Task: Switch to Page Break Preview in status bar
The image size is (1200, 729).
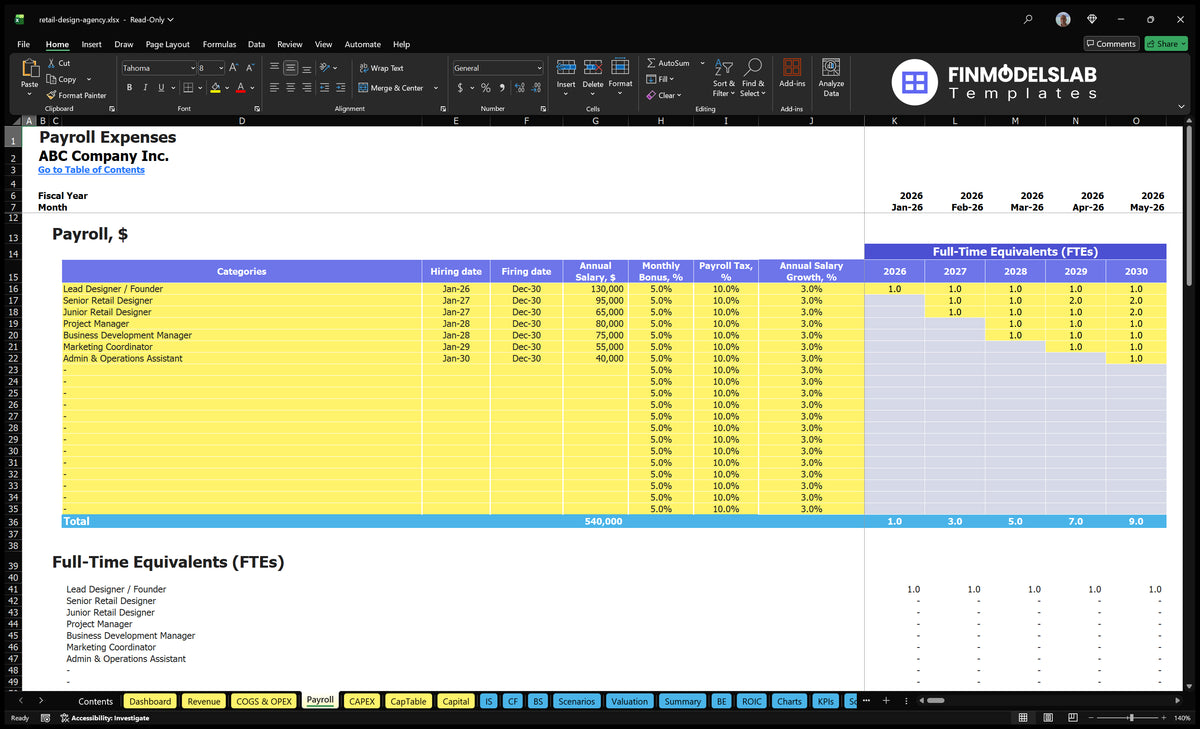Action: [1071, 718]
